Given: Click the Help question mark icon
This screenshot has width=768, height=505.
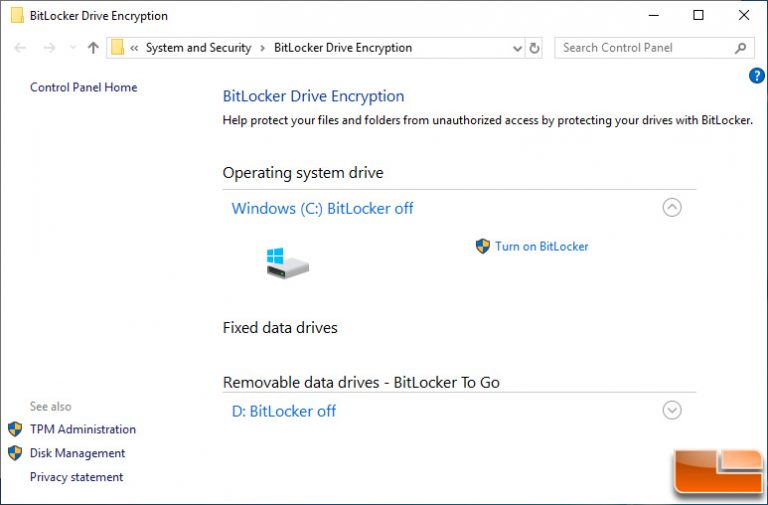Looking at the screenshot, I should click(757, 75).
